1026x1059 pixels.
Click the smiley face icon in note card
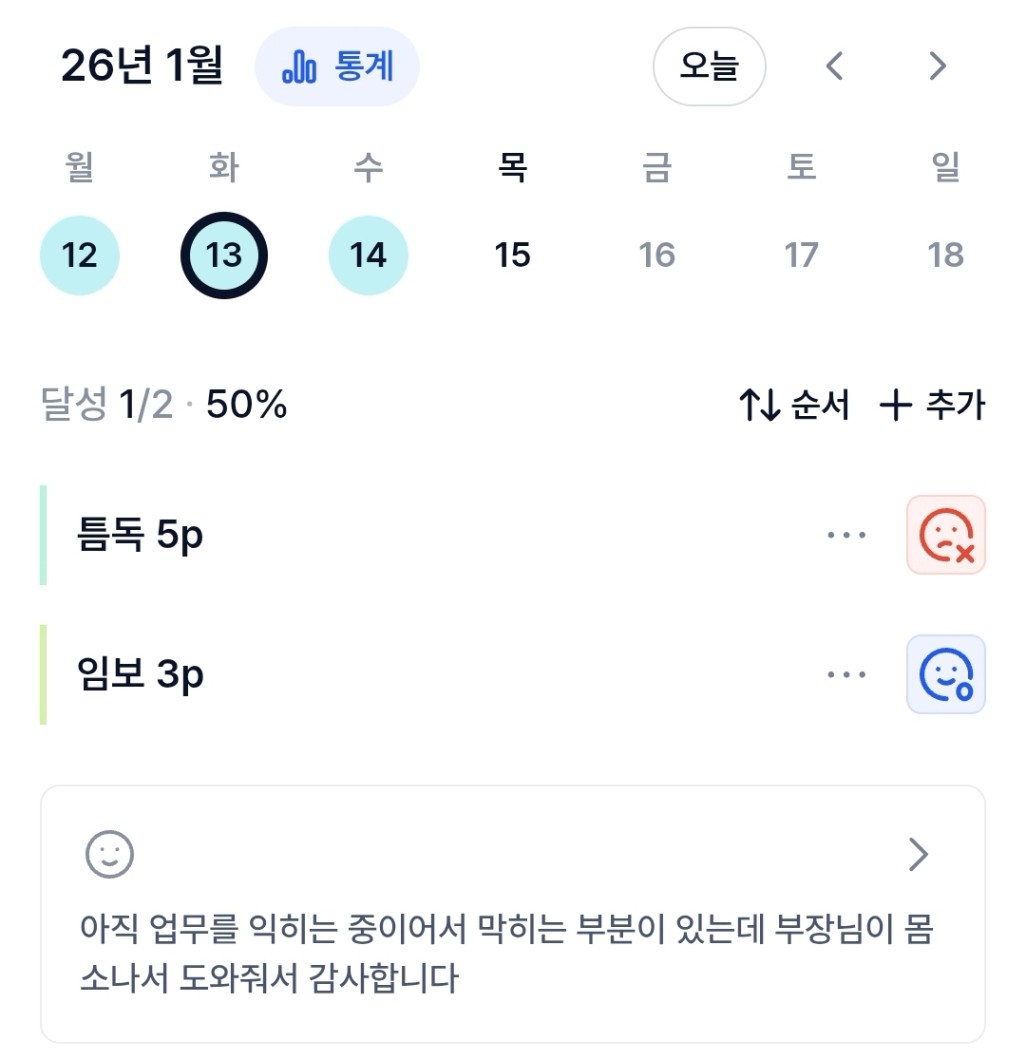click(x=109, y=855)
